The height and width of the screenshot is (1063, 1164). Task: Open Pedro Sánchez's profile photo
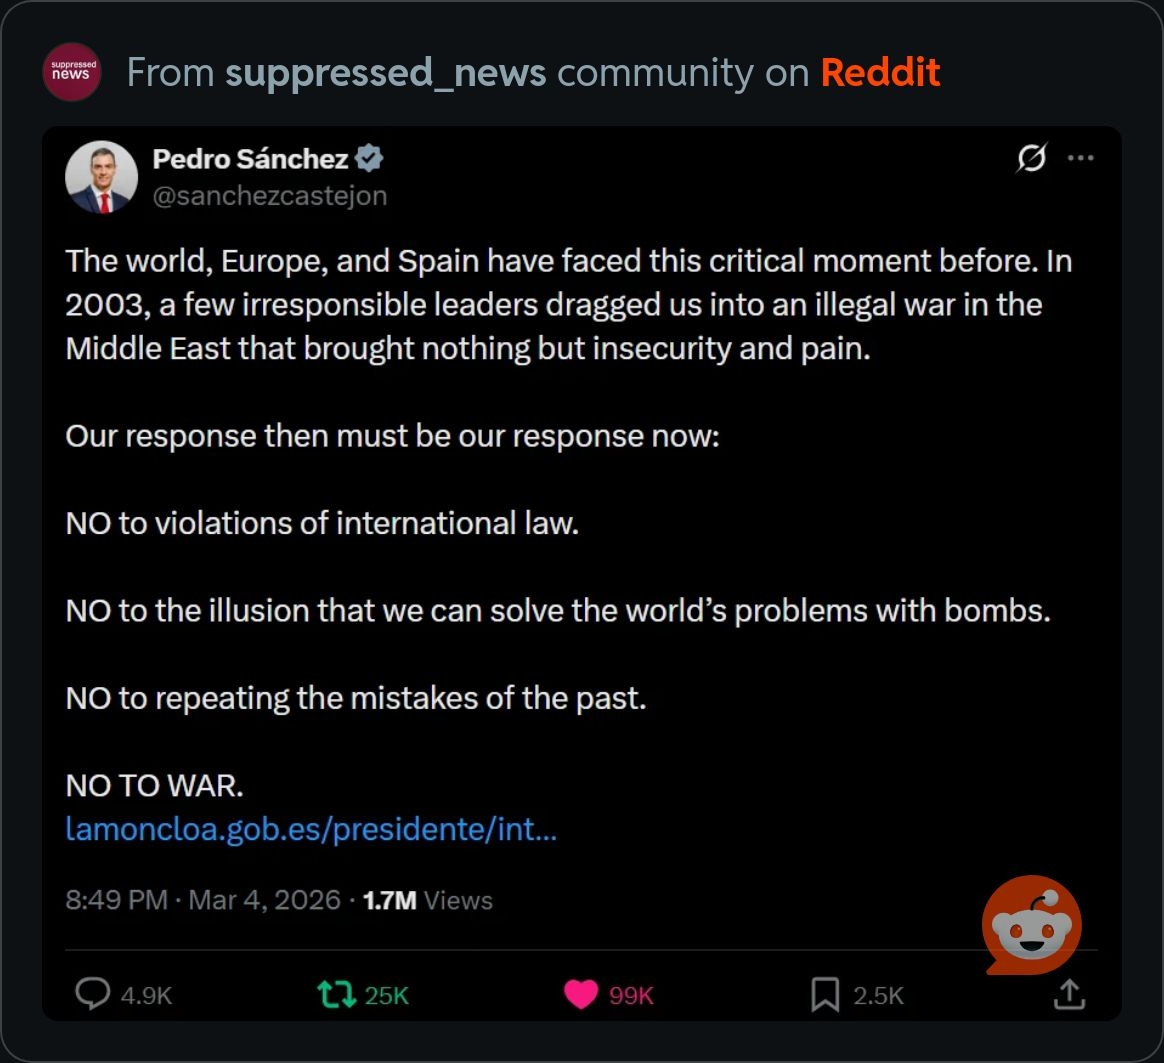click(x=101, y=177)
